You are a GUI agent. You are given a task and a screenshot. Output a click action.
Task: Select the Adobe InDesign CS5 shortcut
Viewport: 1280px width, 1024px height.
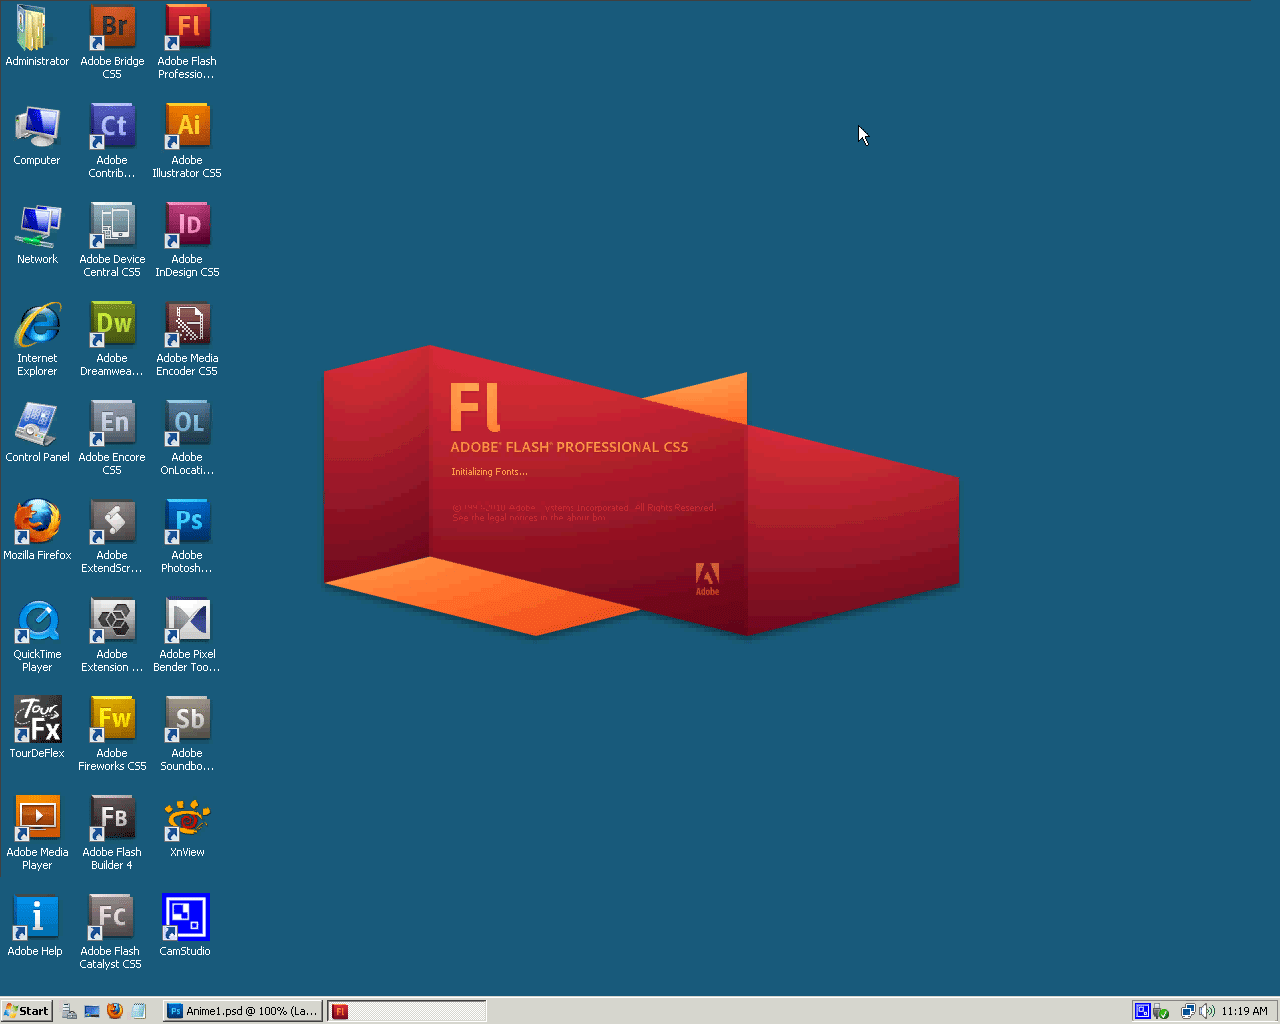[x=187, y=241]
